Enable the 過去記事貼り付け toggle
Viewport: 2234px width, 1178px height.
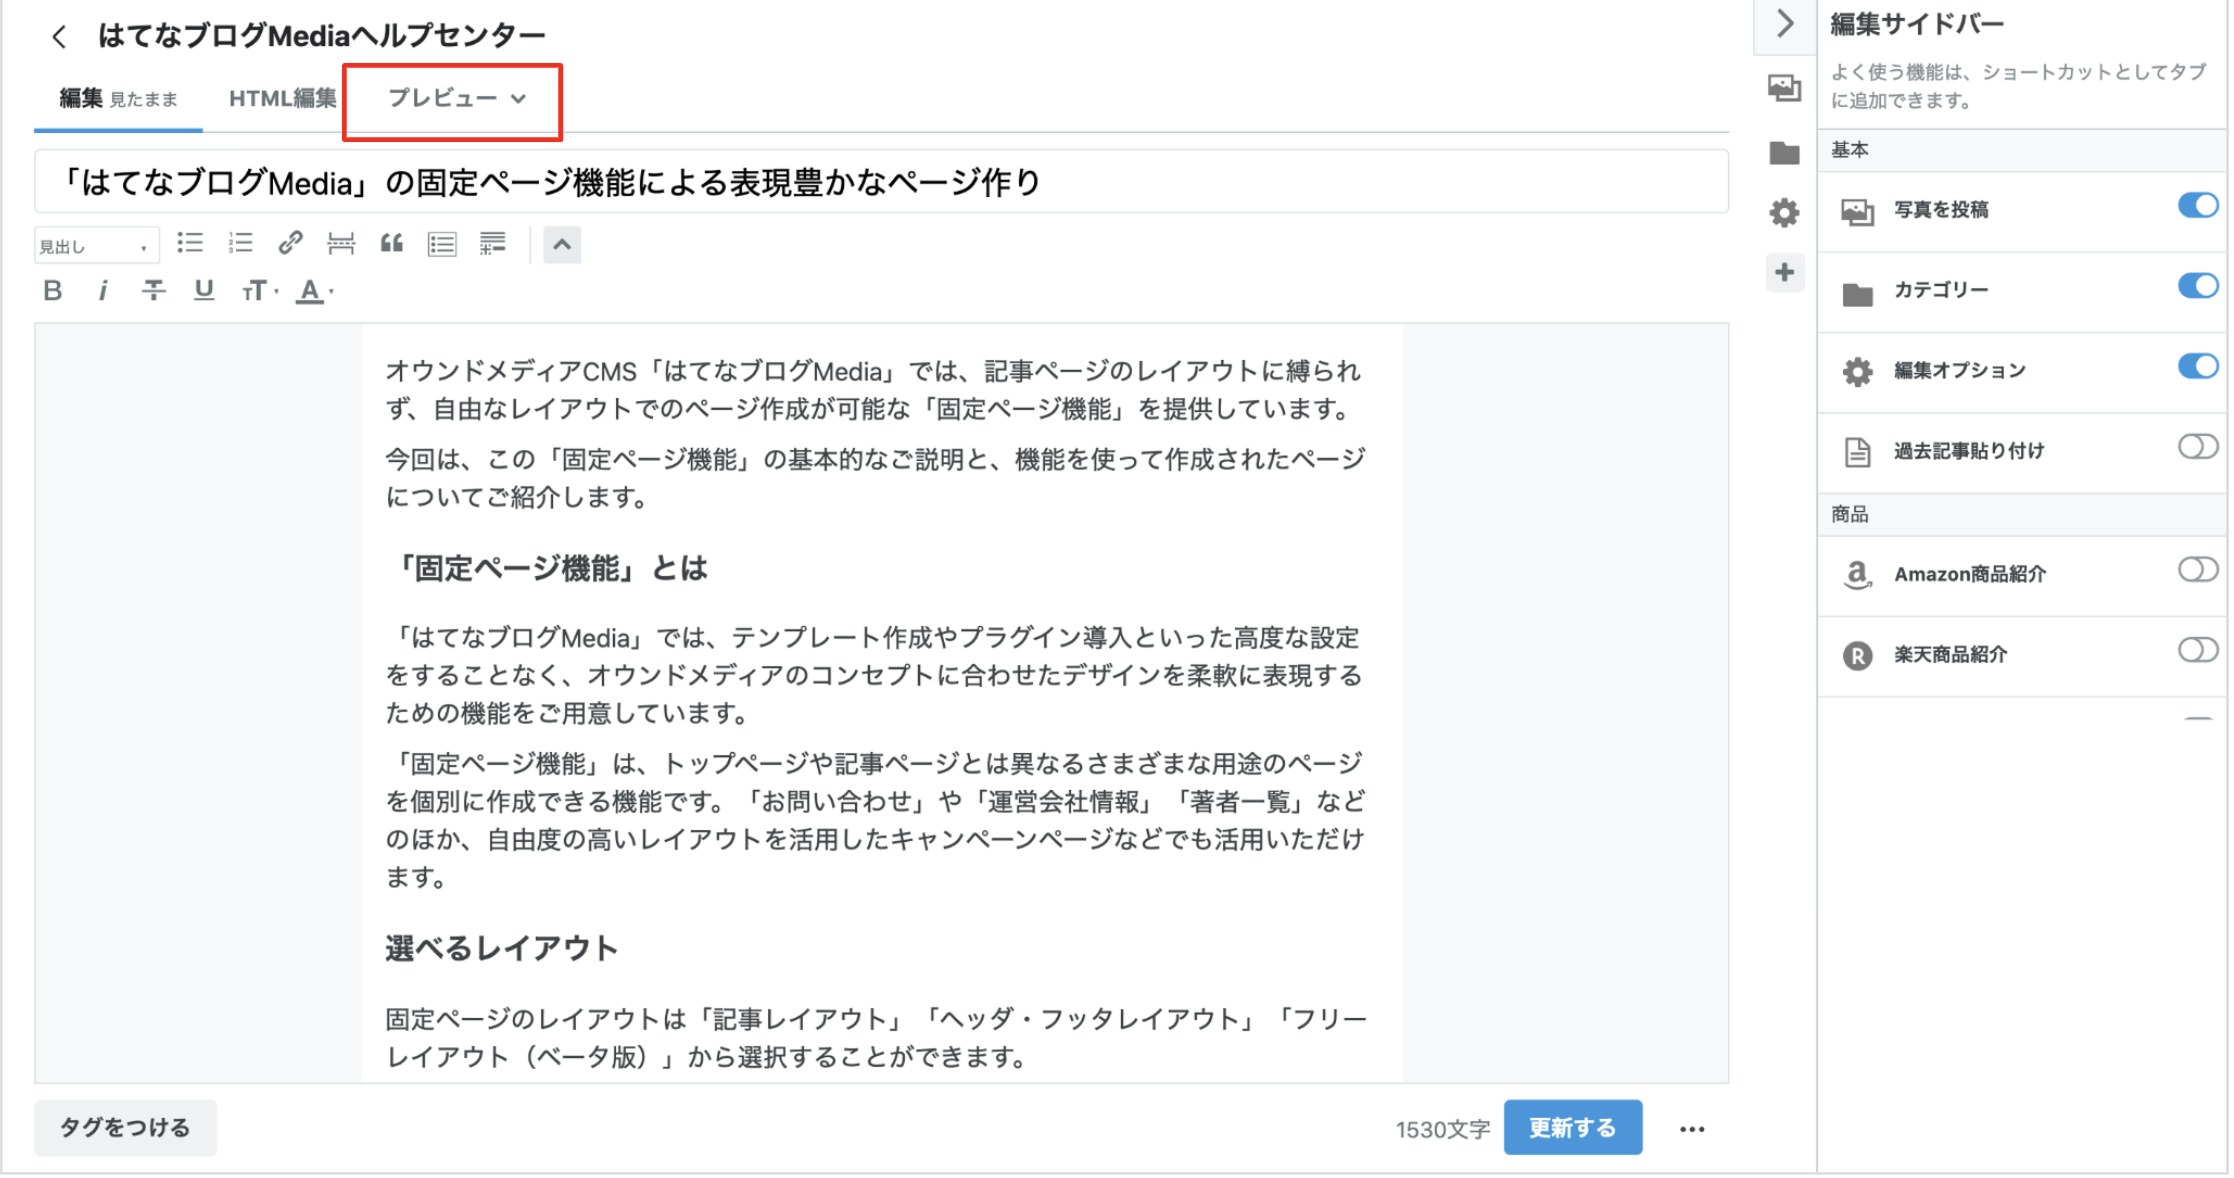pyautogui.click(x=2197, y=447)
